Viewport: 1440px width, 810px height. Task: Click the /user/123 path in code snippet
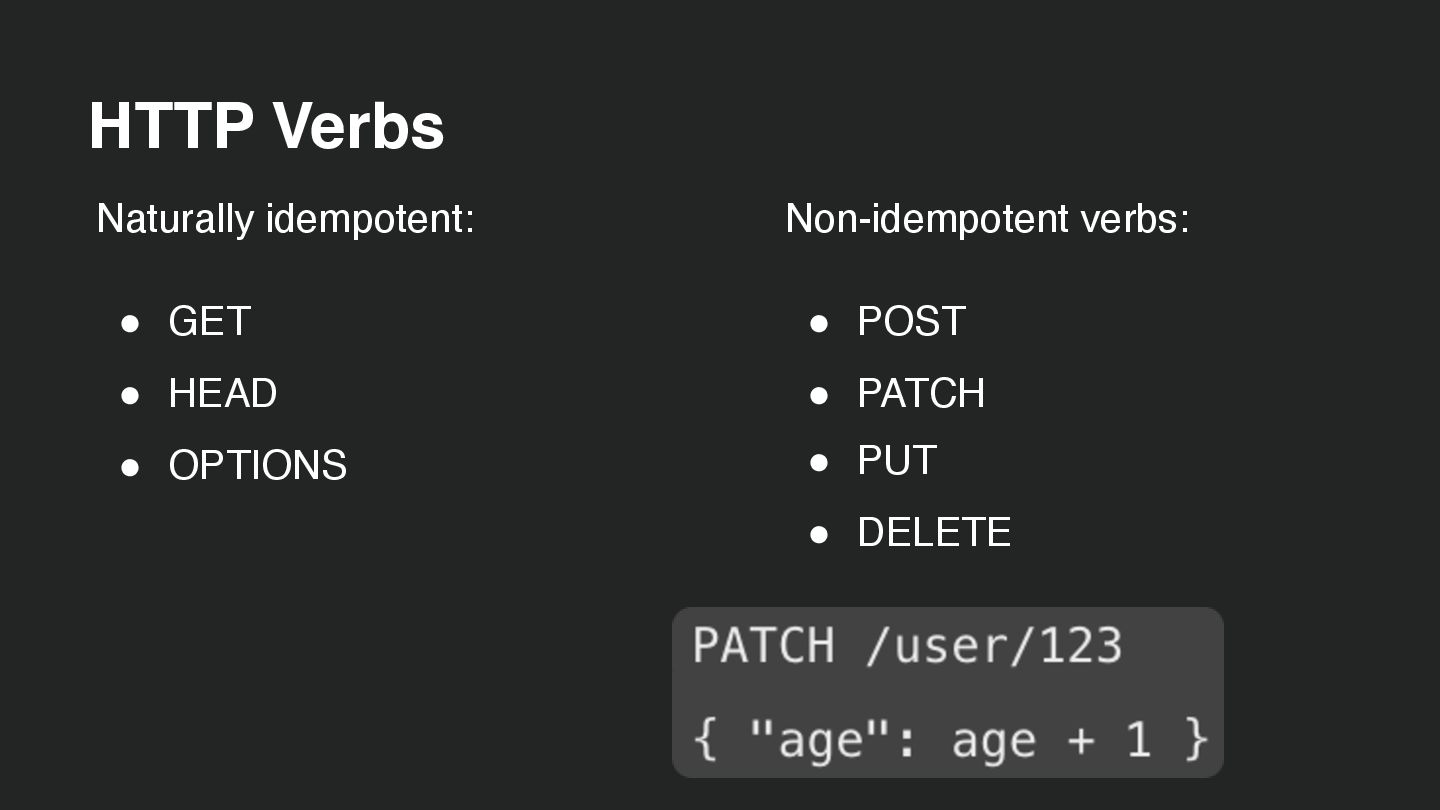click(993, 646)
